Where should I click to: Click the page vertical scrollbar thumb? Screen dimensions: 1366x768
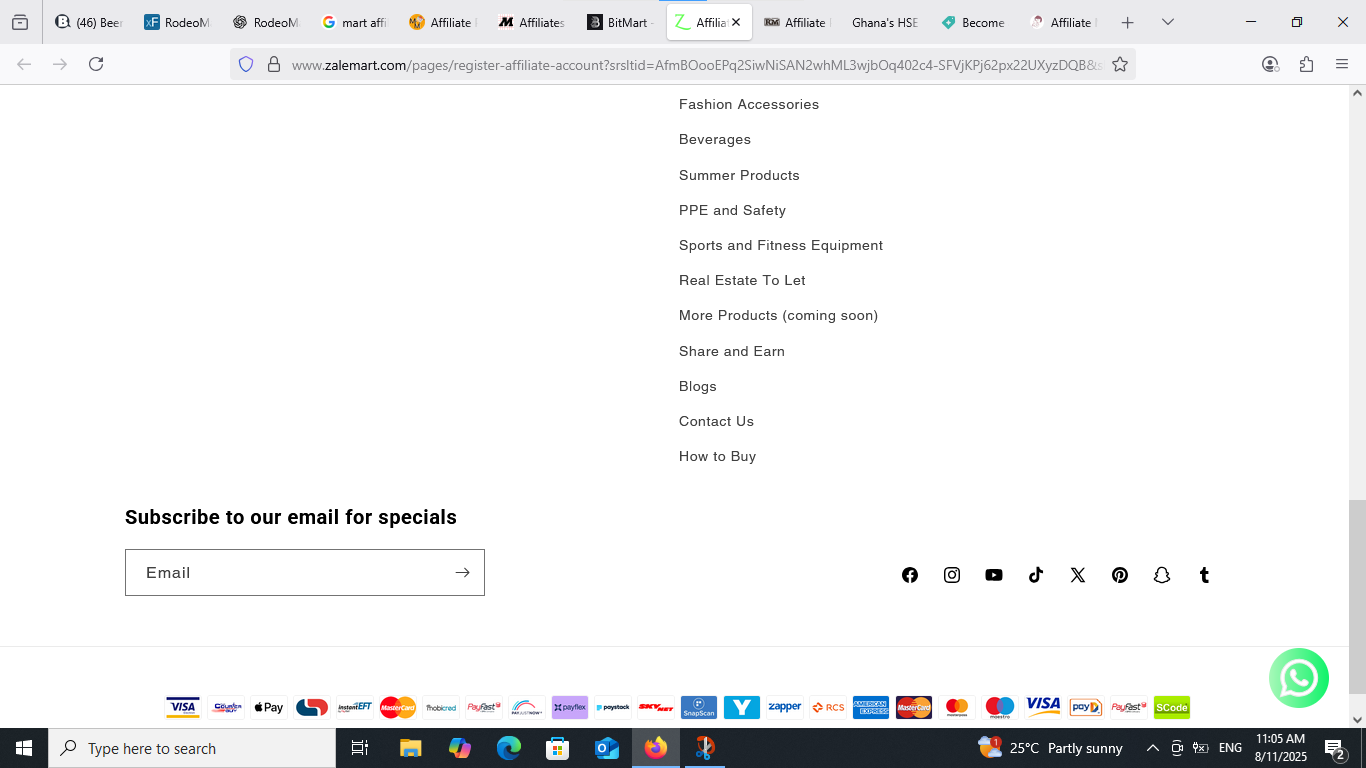(x=1357, y=597)
